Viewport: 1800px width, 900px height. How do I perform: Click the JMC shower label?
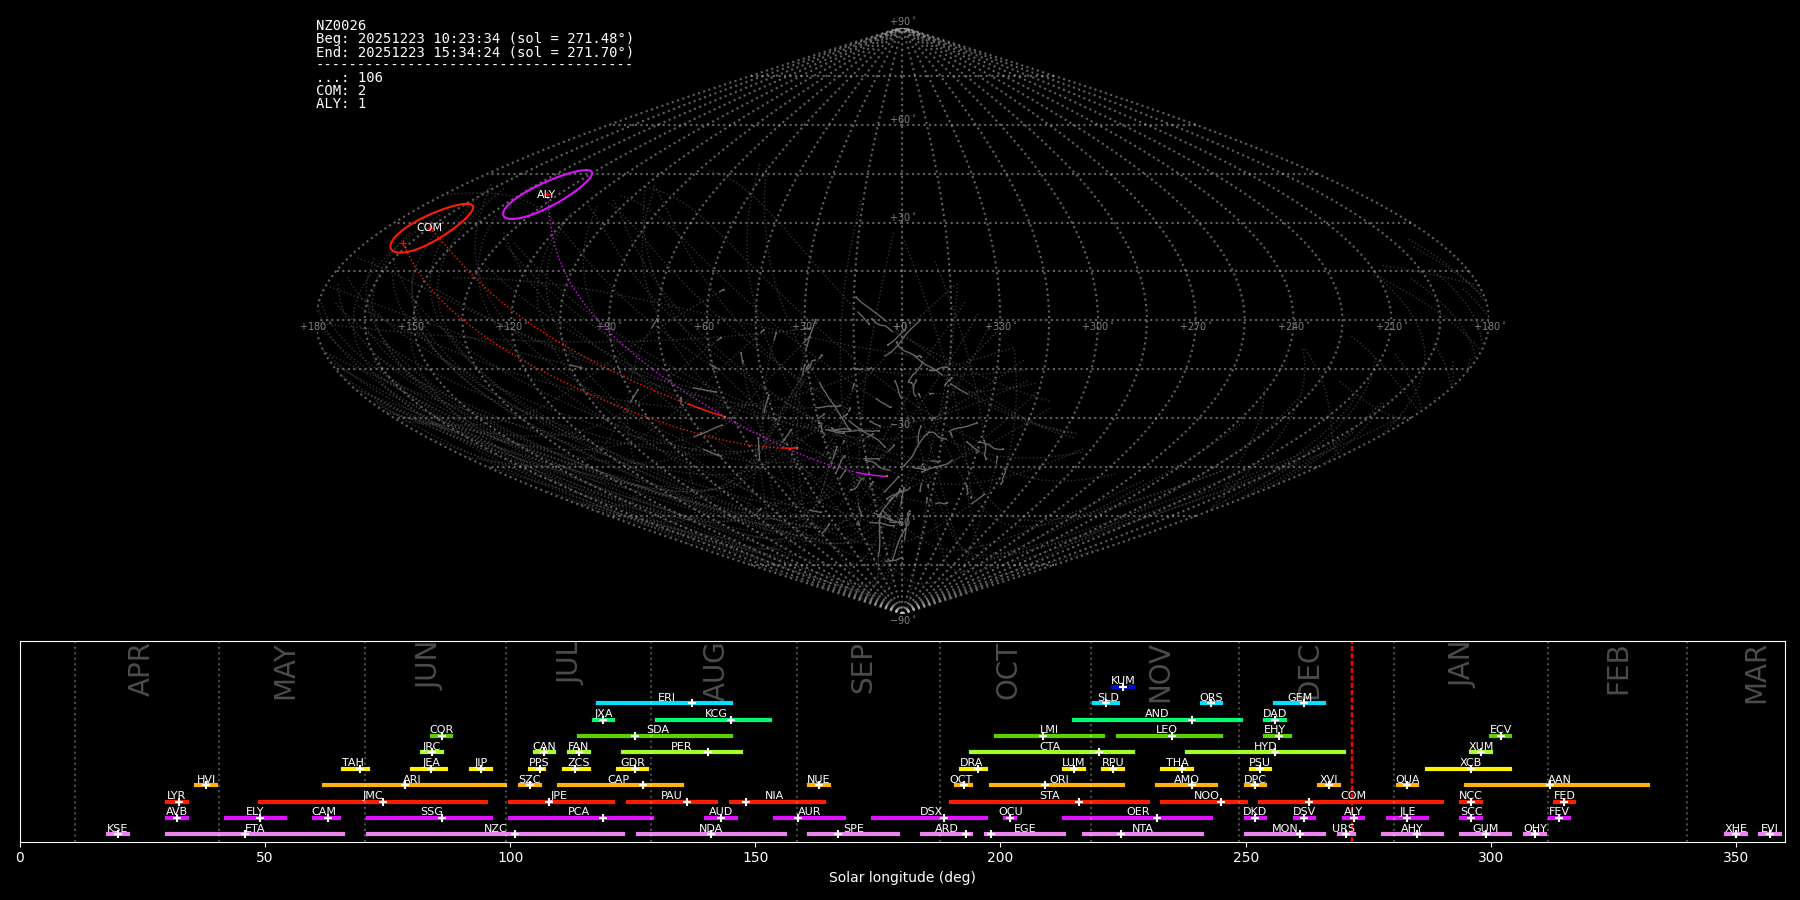(372, 796)
